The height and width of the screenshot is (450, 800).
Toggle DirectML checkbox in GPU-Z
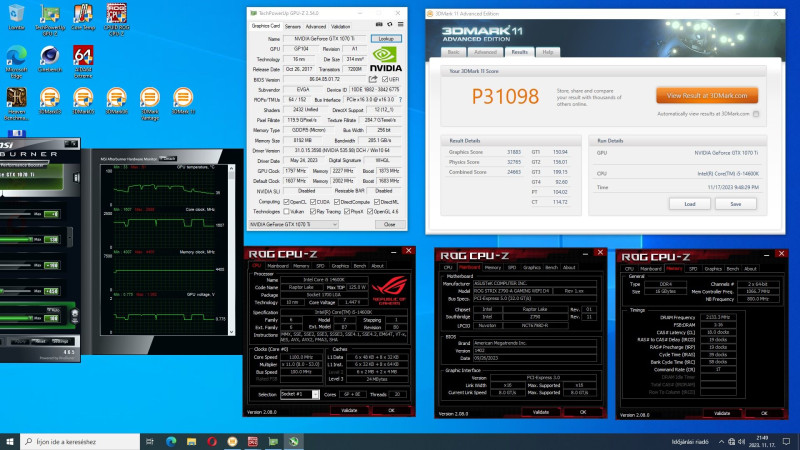click(377, 202)
